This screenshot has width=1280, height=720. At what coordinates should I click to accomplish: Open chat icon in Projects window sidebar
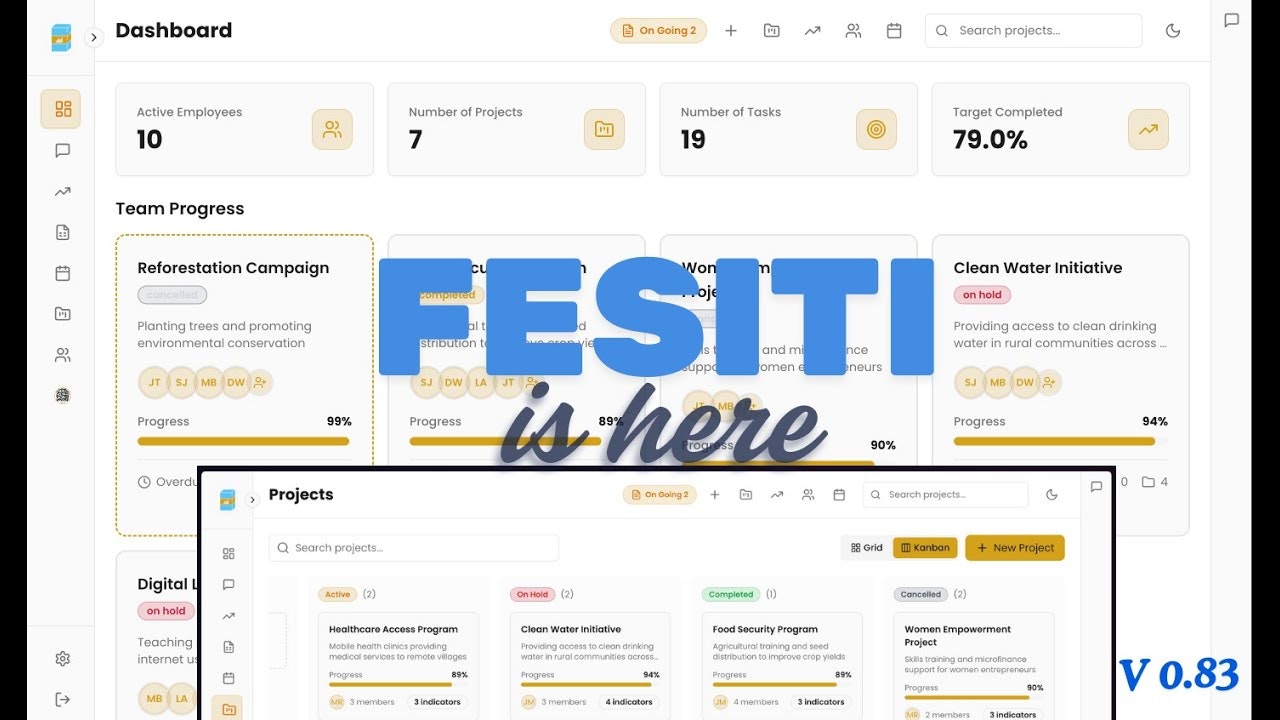coord(228,584)
